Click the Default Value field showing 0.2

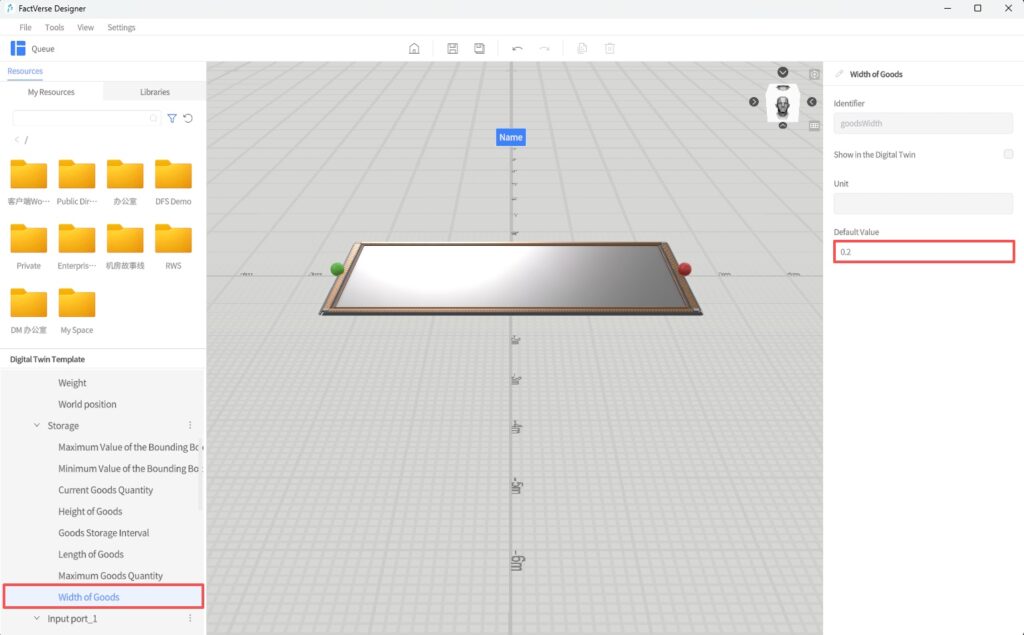click(x=922, y=251)
